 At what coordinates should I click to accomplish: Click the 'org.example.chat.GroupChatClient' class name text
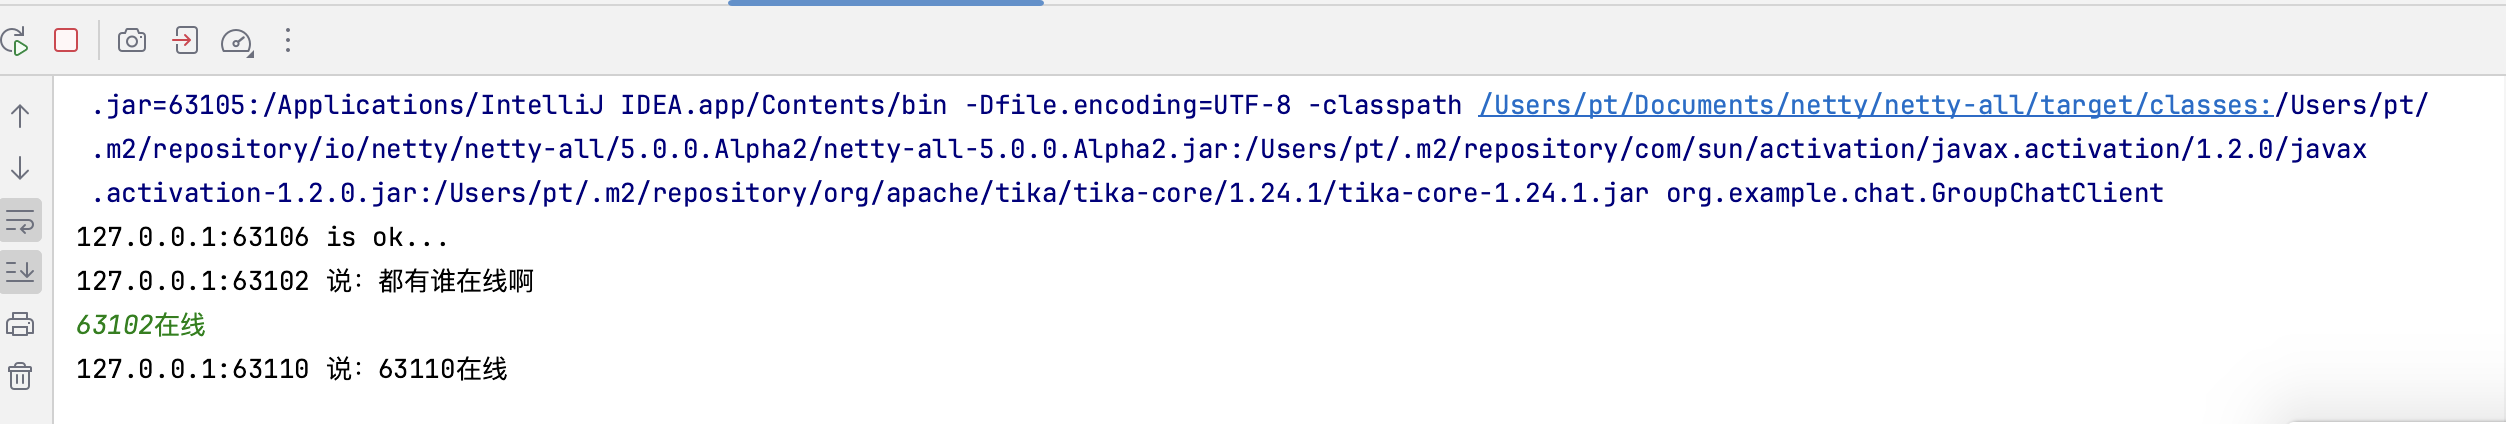[x=1915, y=193]
